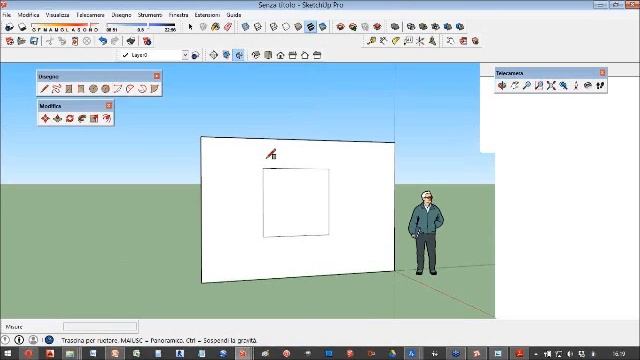This screenshot has width=640, height=360.
Task: Toggle X-Ray face style
Action: [x=245, y=27]
